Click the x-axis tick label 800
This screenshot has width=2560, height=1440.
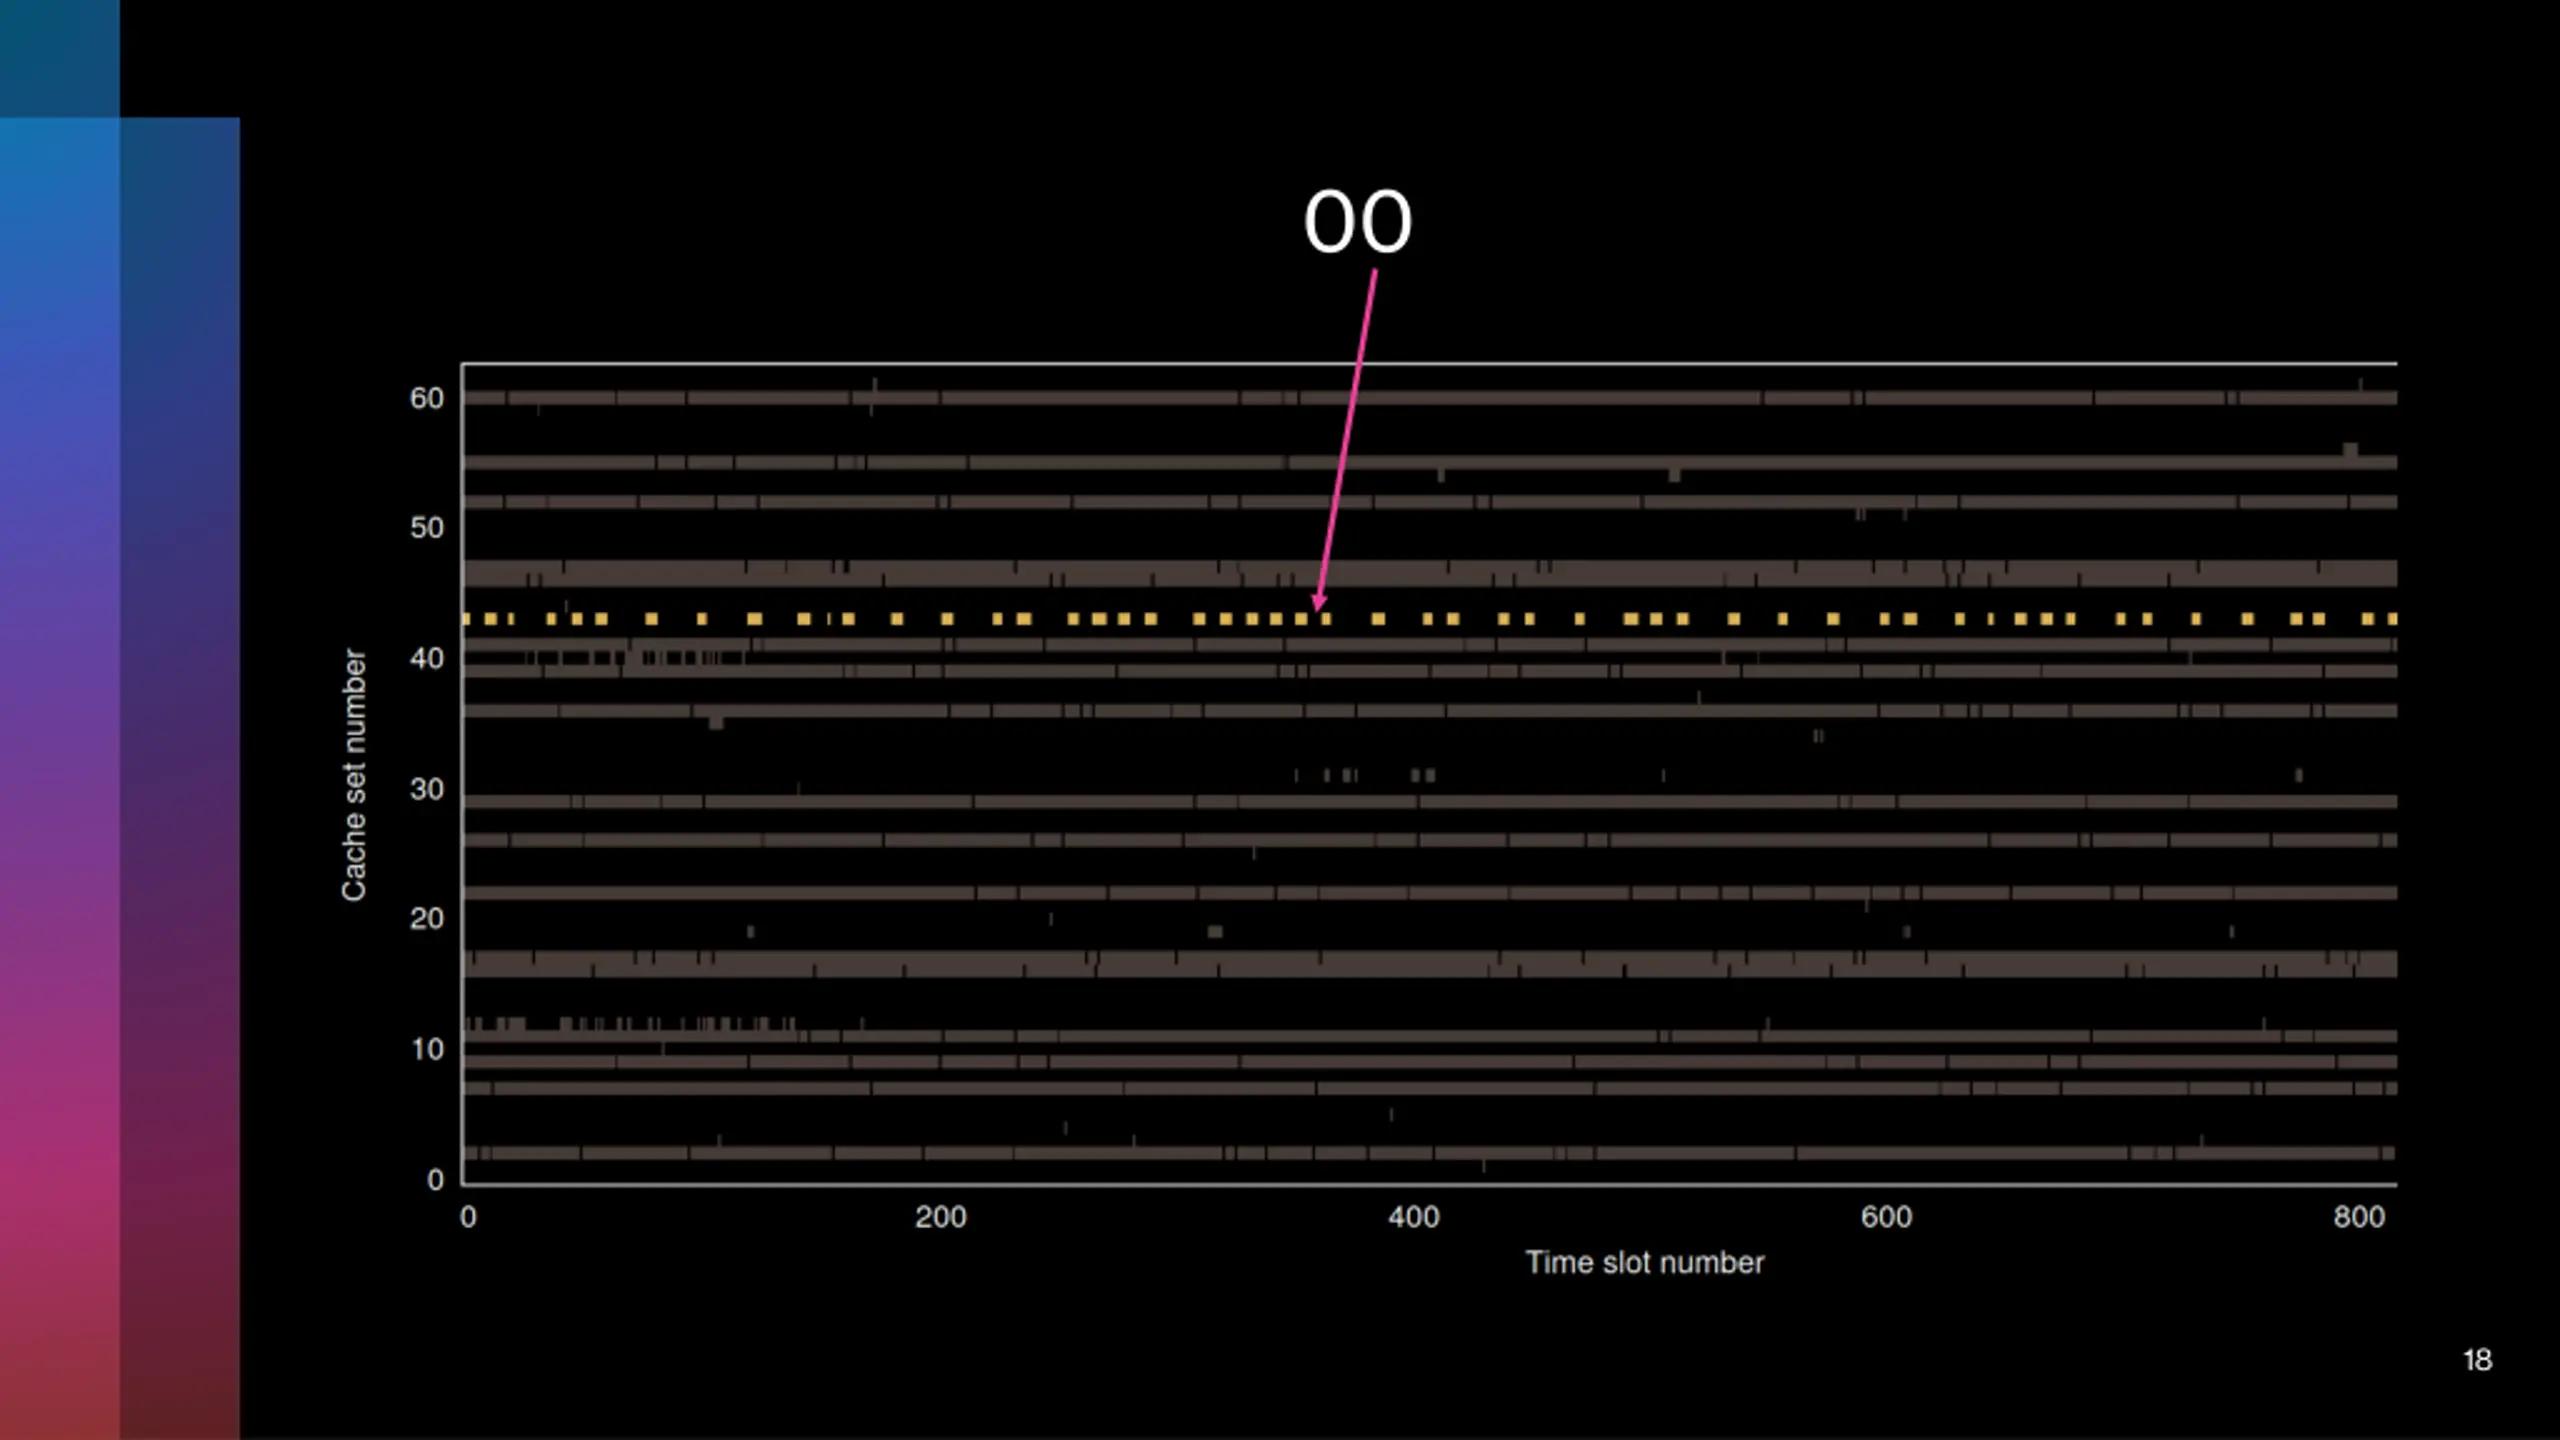[2359, 1217]
